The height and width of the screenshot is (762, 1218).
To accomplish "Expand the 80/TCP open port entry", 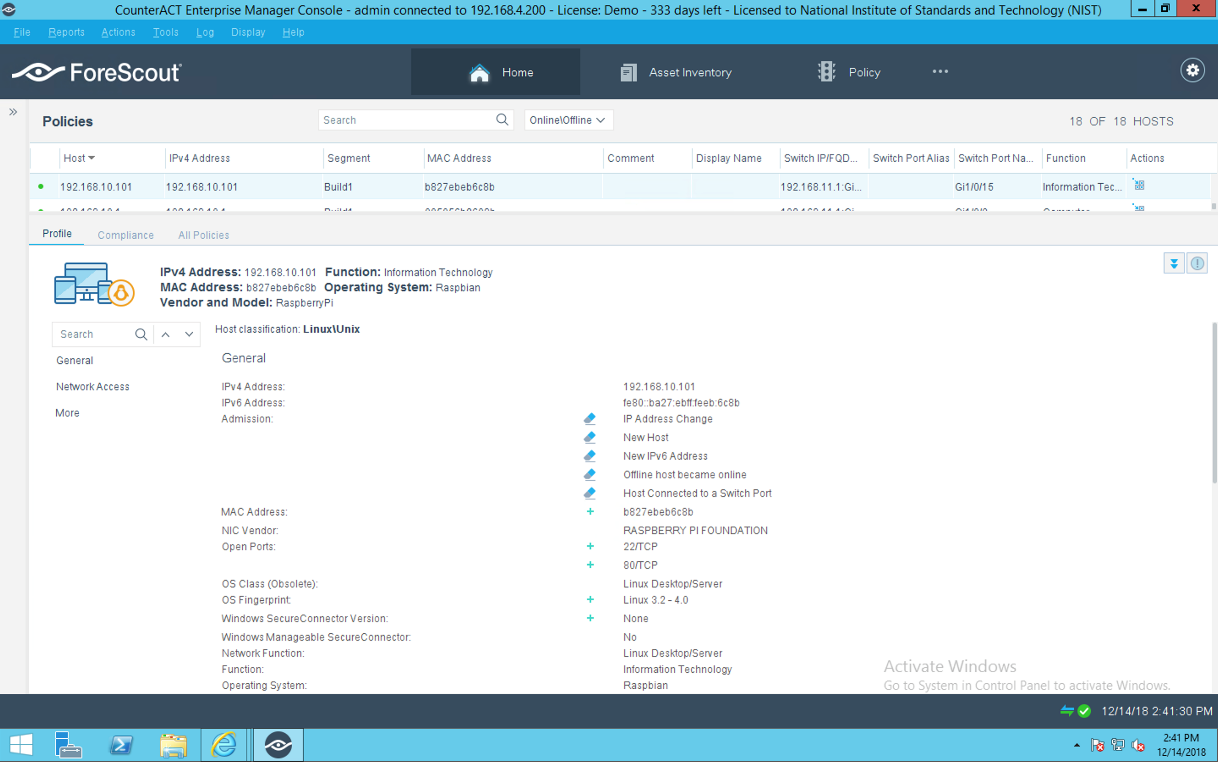I will coord(590,565).
